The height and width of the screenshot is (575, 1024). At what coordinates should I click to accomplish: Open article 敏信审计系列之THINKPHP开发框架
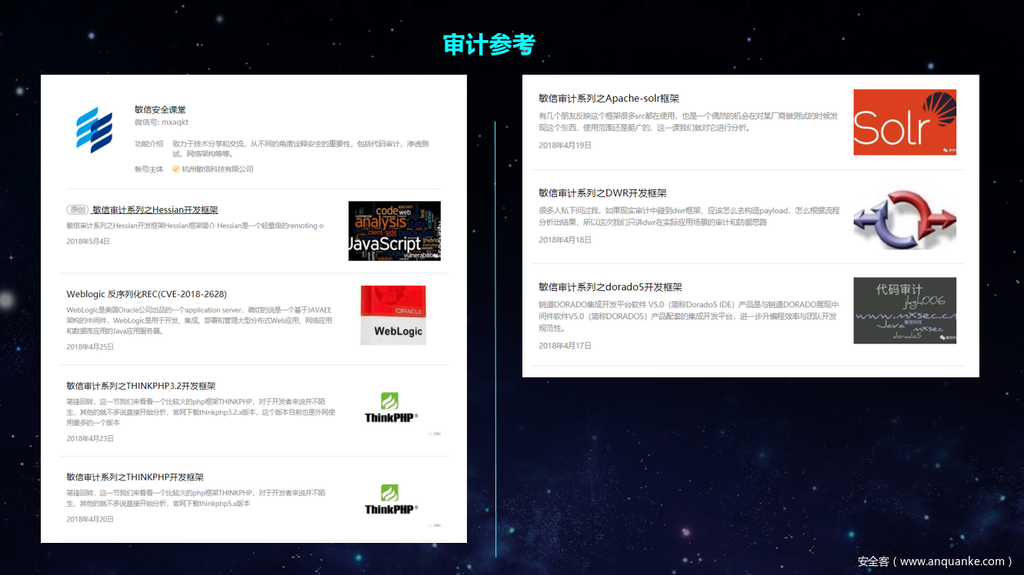pyautogui.click(x=135, y=477)
